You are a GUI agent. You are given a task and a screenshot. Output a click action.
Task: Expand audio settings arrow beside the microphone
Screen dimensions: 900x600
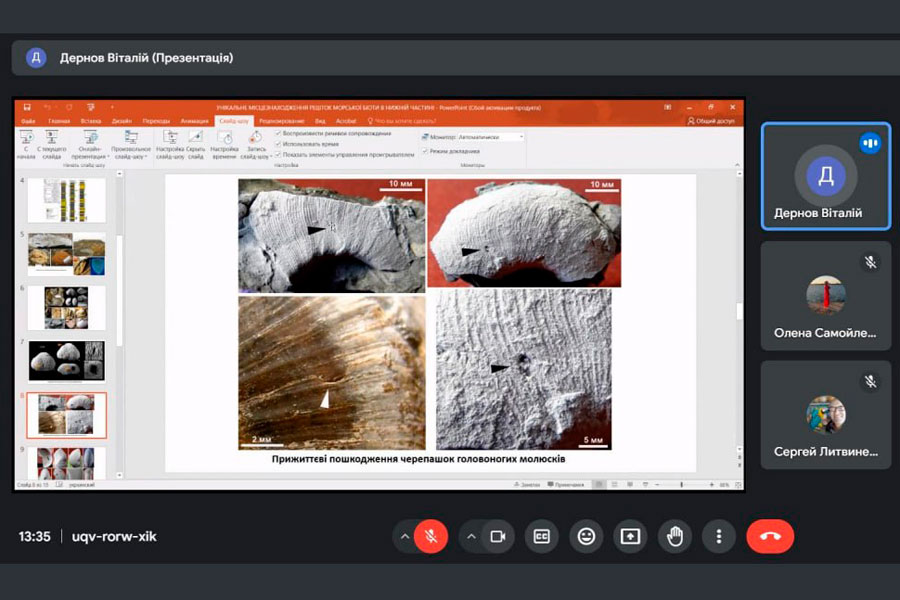pos(405,537)
